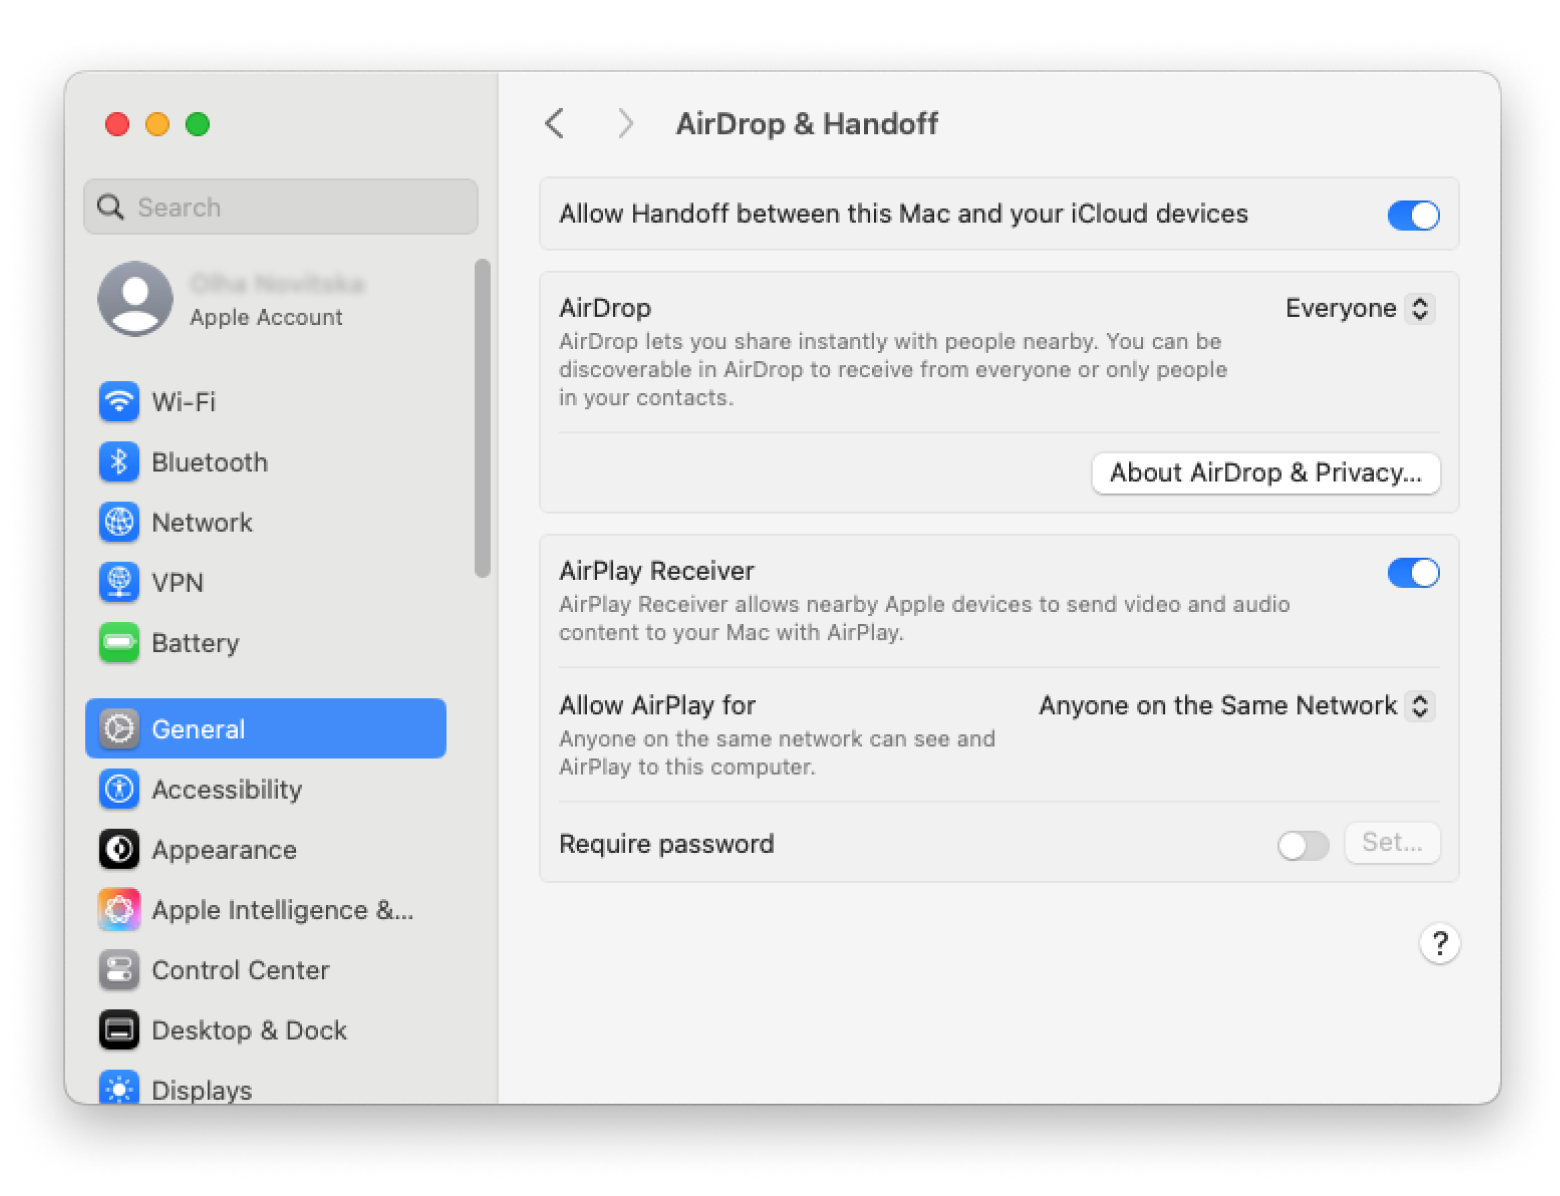Click the Bluetooth icon in sidebar
This screenshot has width=1560, height=1196.
119,462
